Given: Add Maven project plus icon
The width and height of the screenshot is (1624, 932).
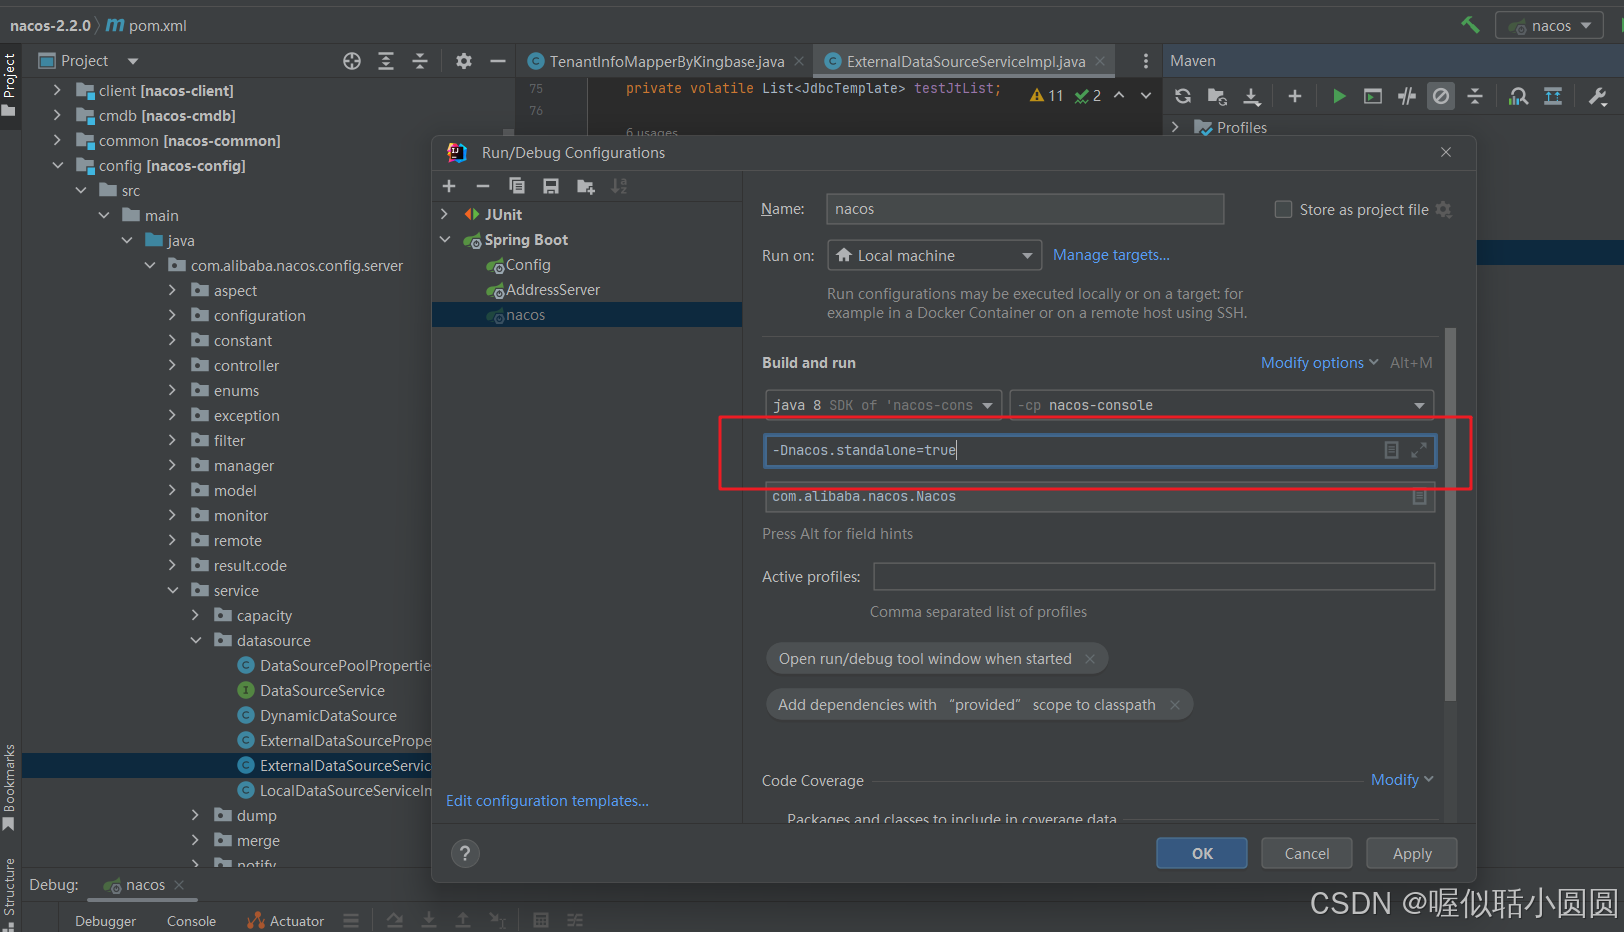Looking at the screenshot, I should point(1295,96).
